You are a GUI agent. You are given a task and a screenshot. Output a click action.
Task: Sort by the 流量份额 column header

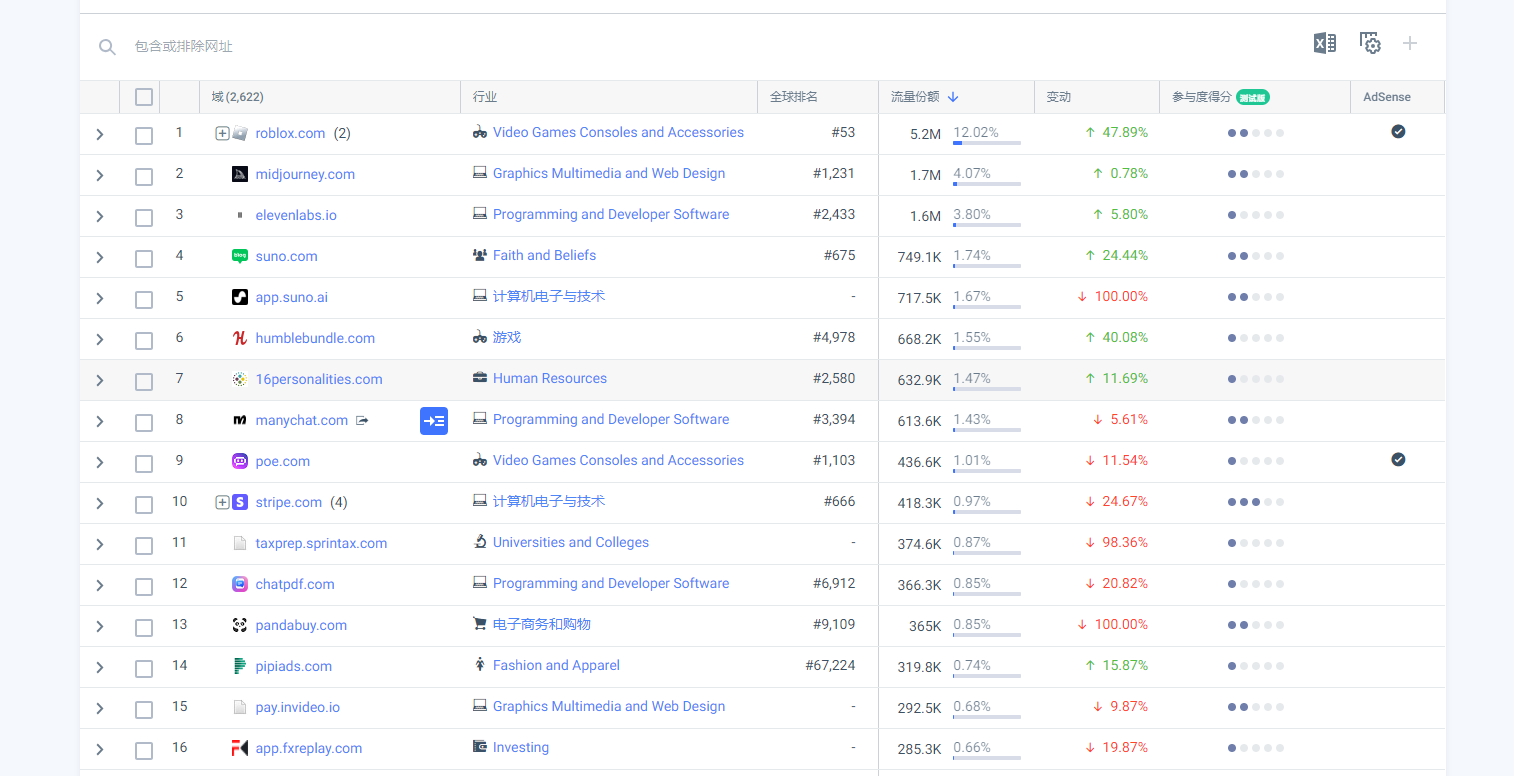tap(915, 97)
